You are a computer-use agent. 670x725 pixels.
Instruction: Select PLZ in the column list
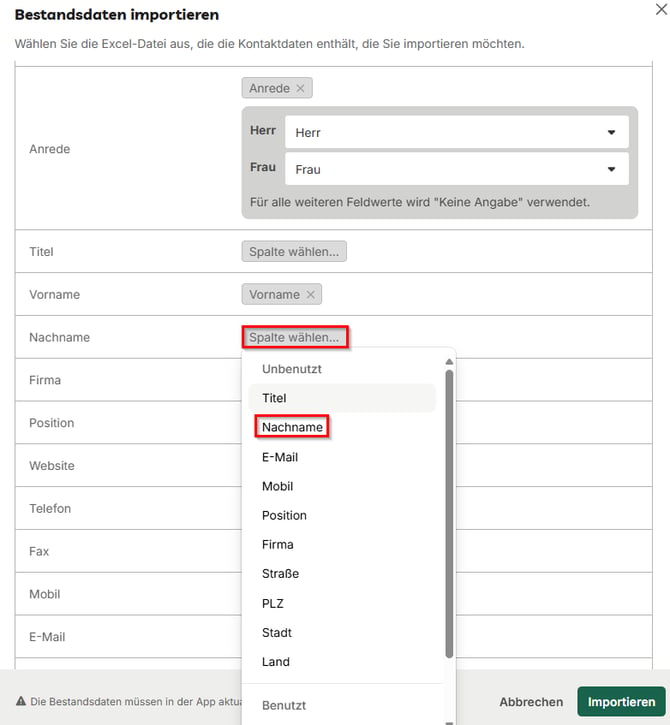(342, 603)
